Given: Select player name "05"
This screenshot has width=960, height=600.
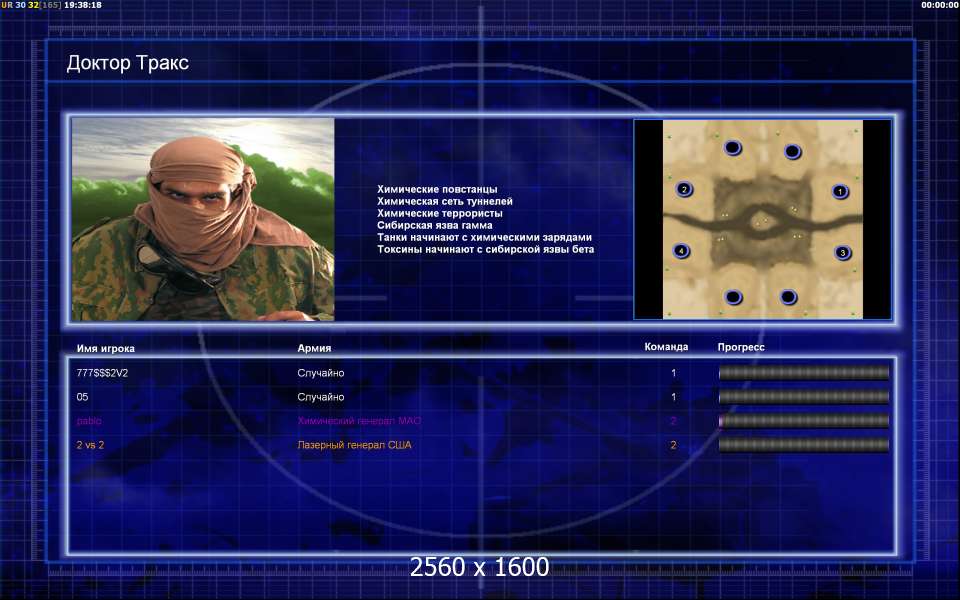Looking at the screenshot, I should click(82, 397).
